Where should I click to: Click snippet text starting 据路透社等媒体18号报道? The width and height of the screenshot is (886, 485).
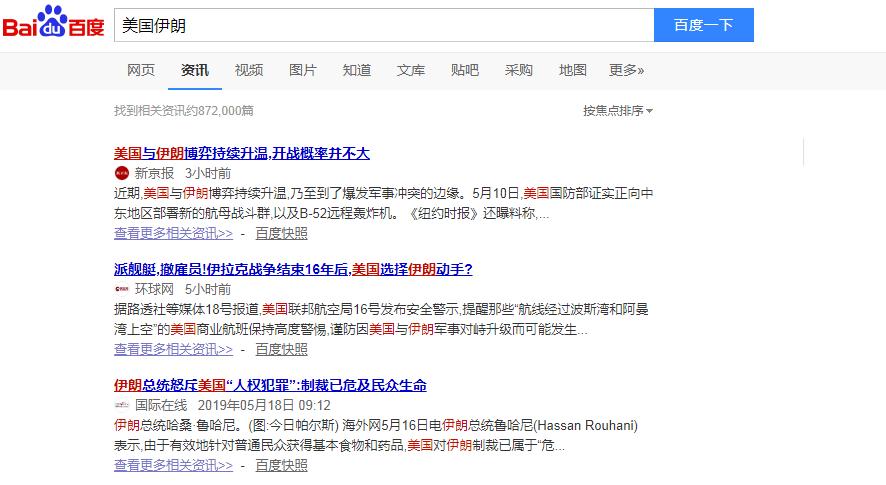pos(381,319)
